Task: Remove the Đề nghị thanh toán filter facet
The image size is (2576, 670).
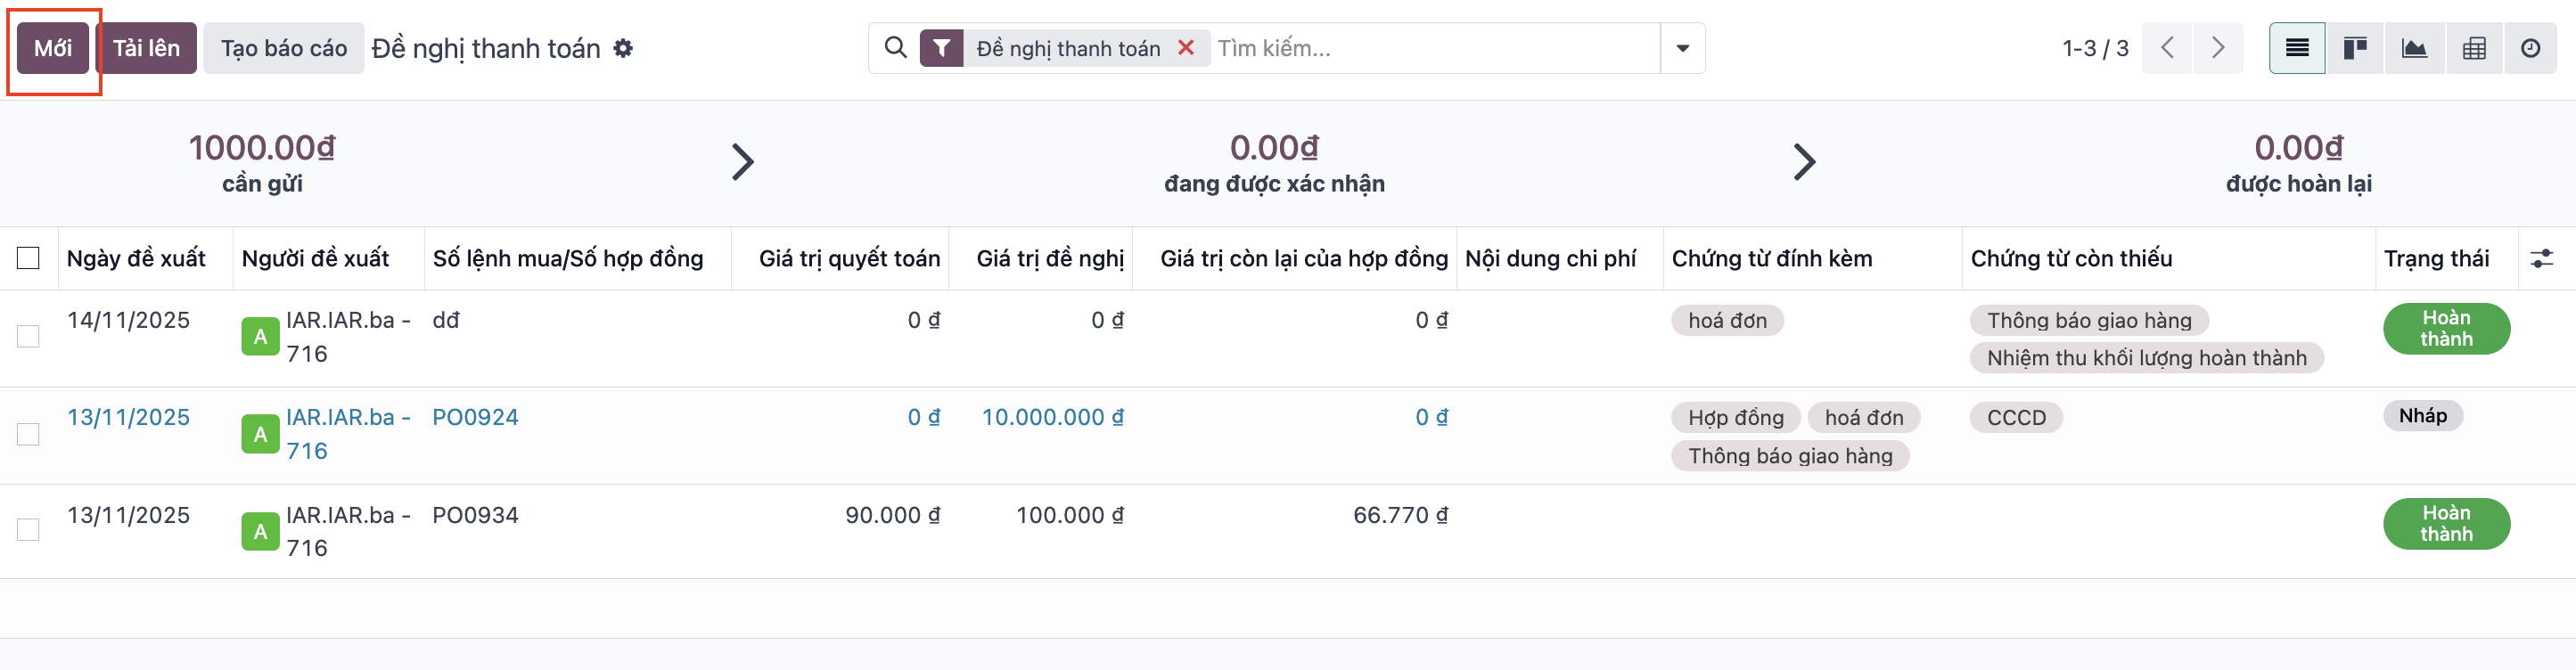Action: [1186, 47]
